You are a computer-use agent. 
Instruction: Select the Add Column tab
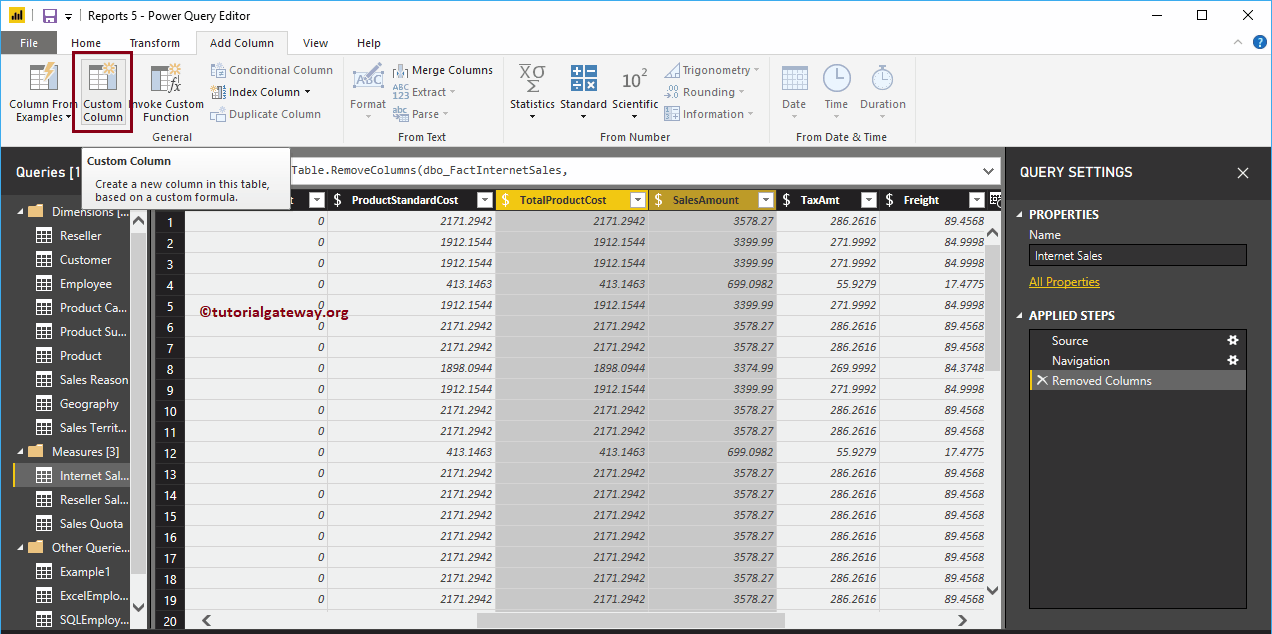point(241,43)
